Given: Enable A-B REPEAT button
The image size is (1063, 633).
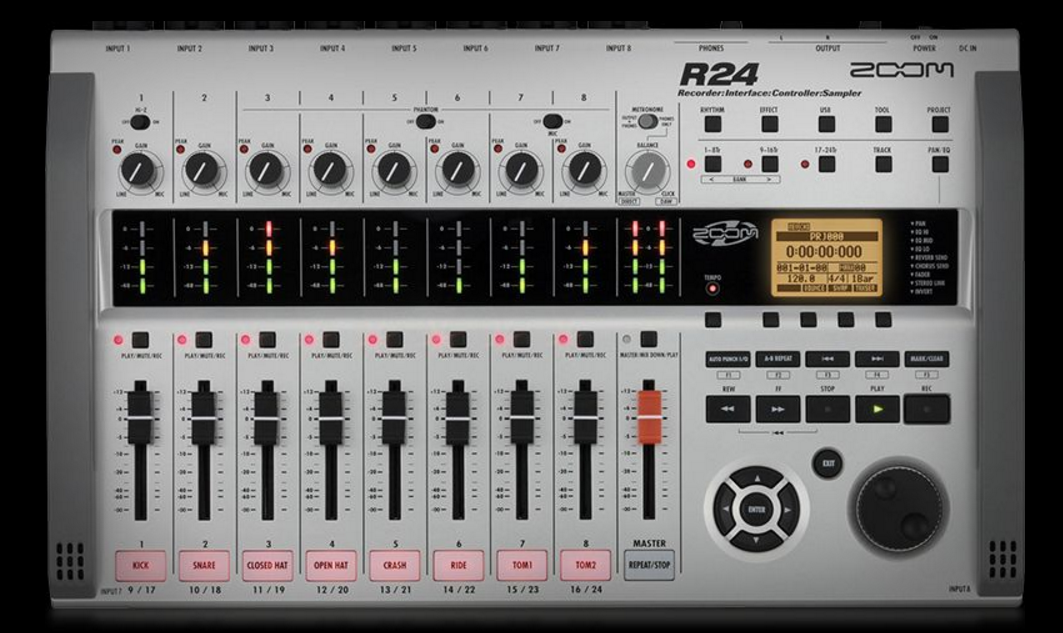Looking at the screenshot, I should pos(778,359).
